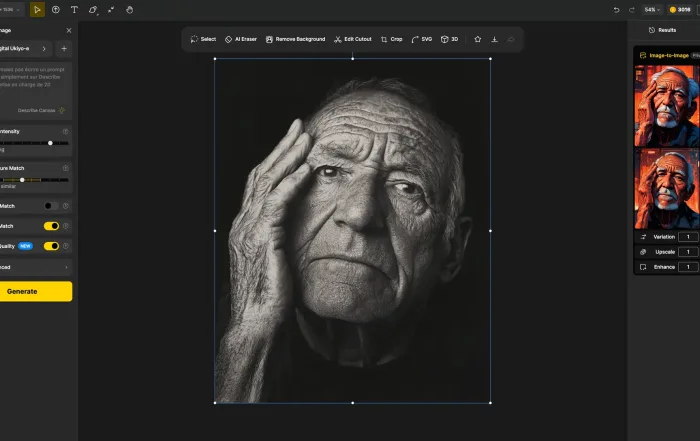Open the Results history tab
This screenshot has height=441, width=700.
tap(662, 30)
